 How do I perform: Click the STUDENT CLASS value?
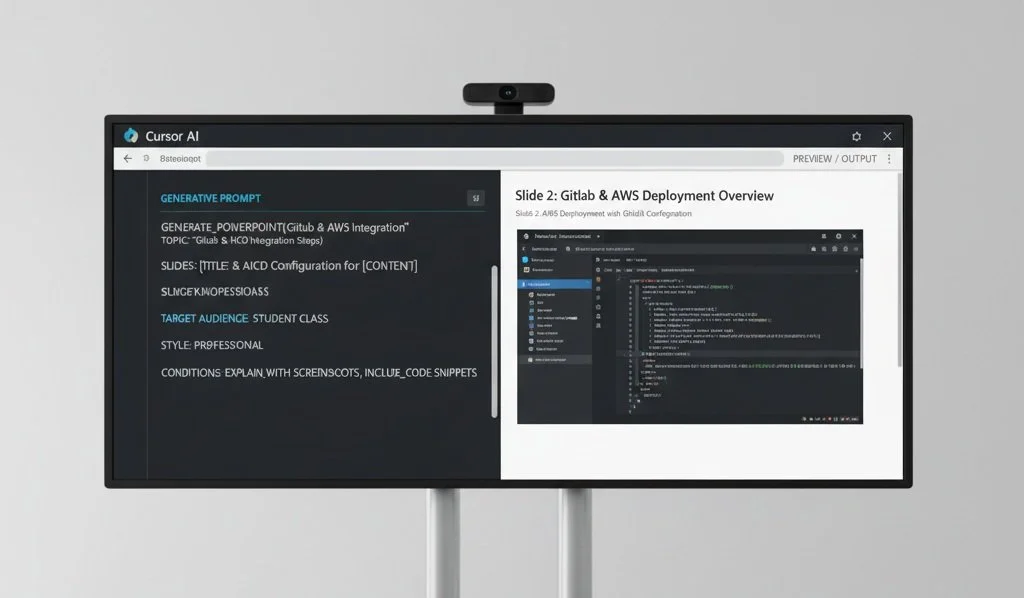click(x=290, y=319)
